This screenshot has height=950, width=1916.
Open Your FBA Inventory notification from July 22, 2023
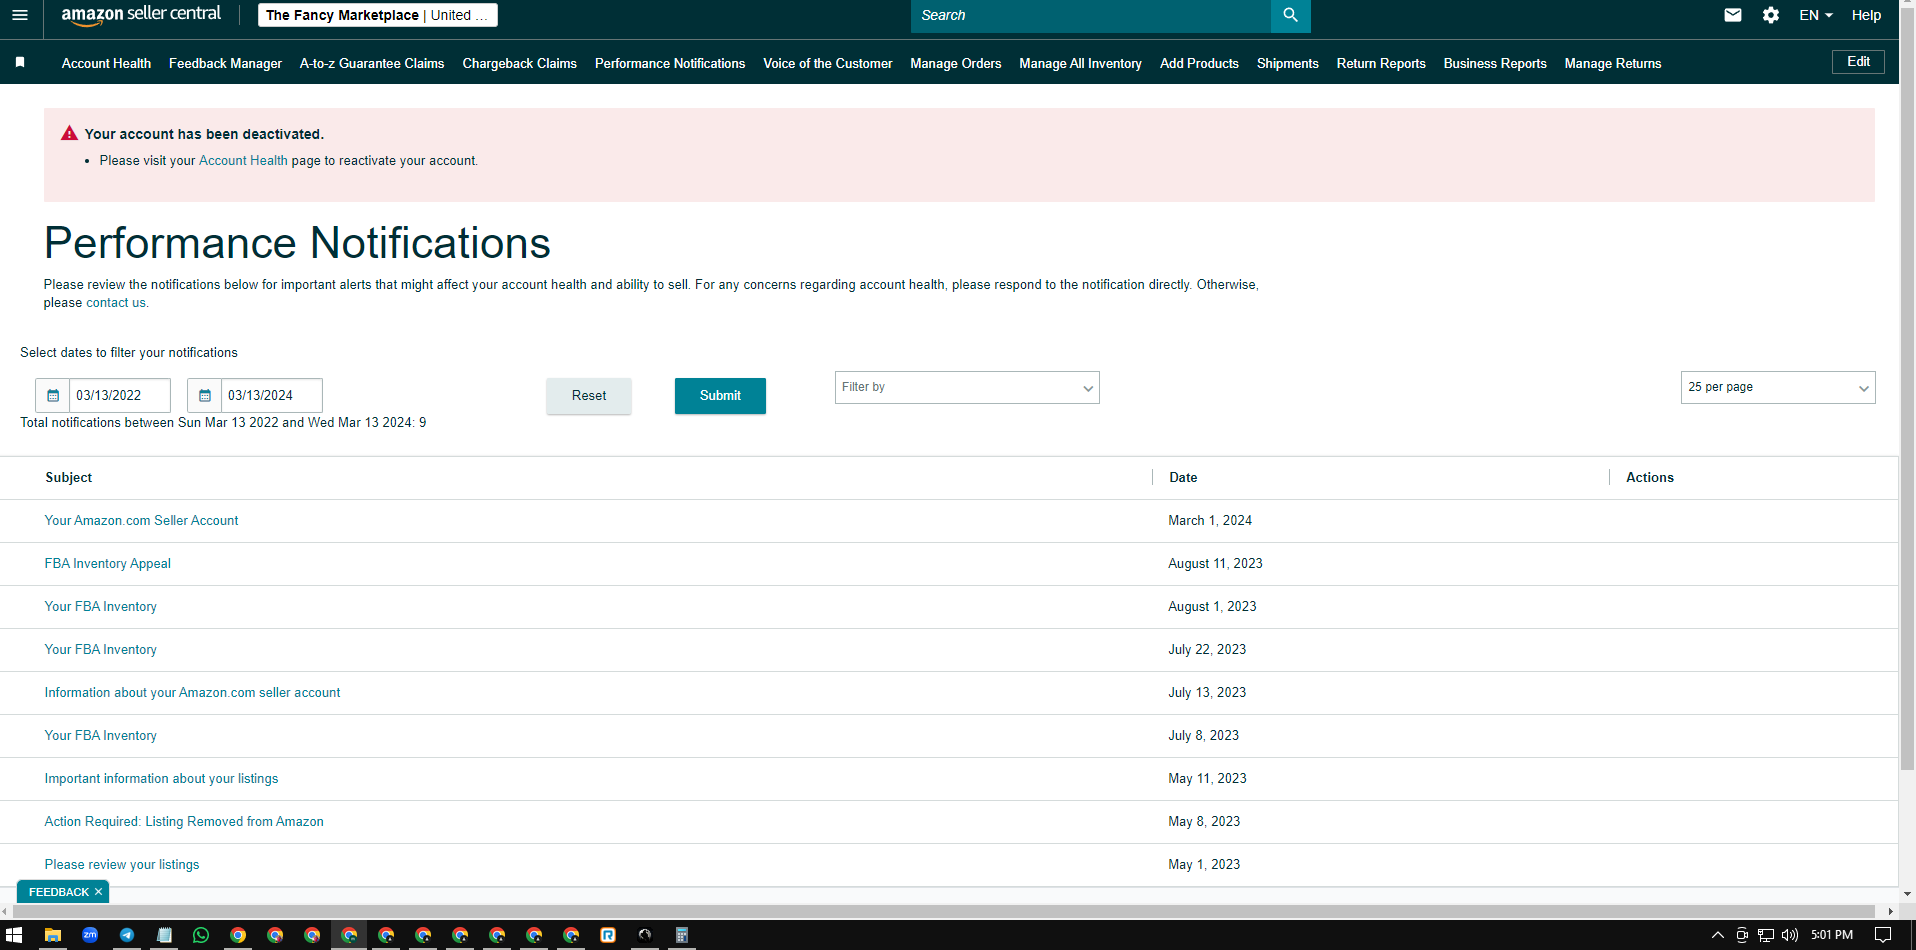(100, 650)
